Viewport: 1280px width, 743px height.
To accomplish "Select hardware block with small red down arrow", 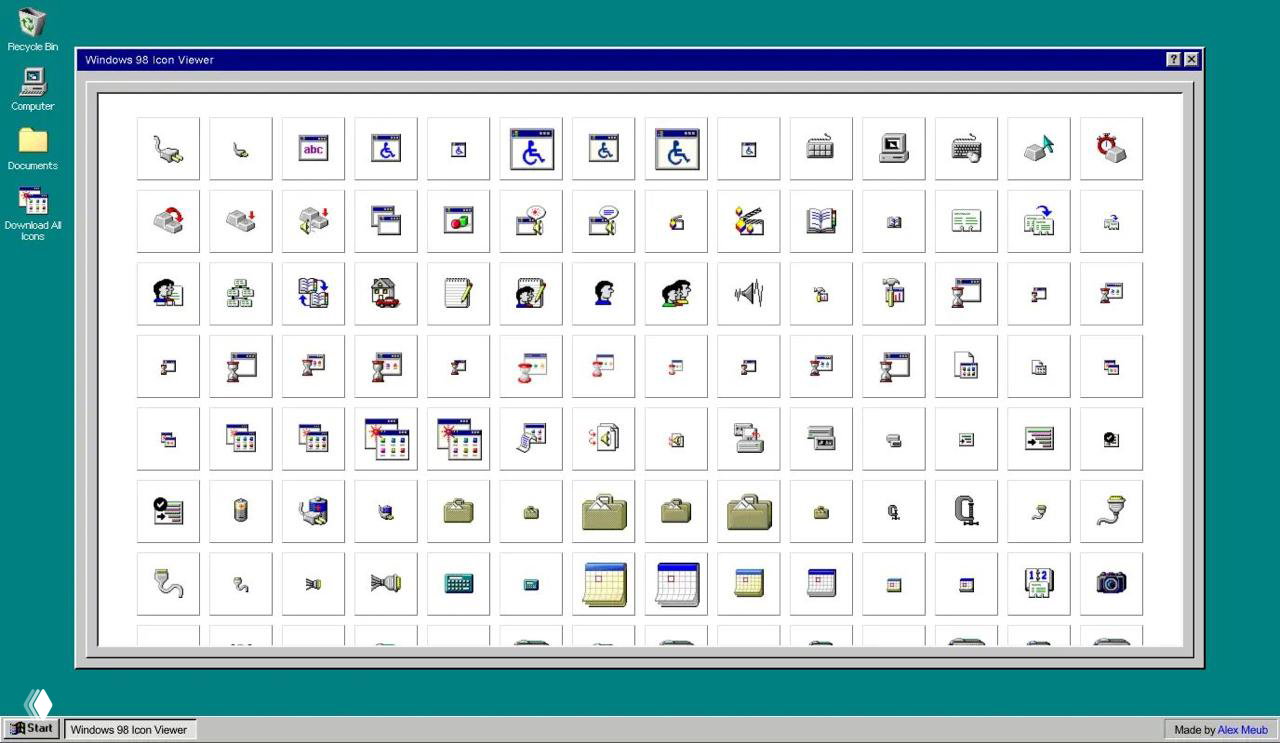I will click(x=241, y=221).
